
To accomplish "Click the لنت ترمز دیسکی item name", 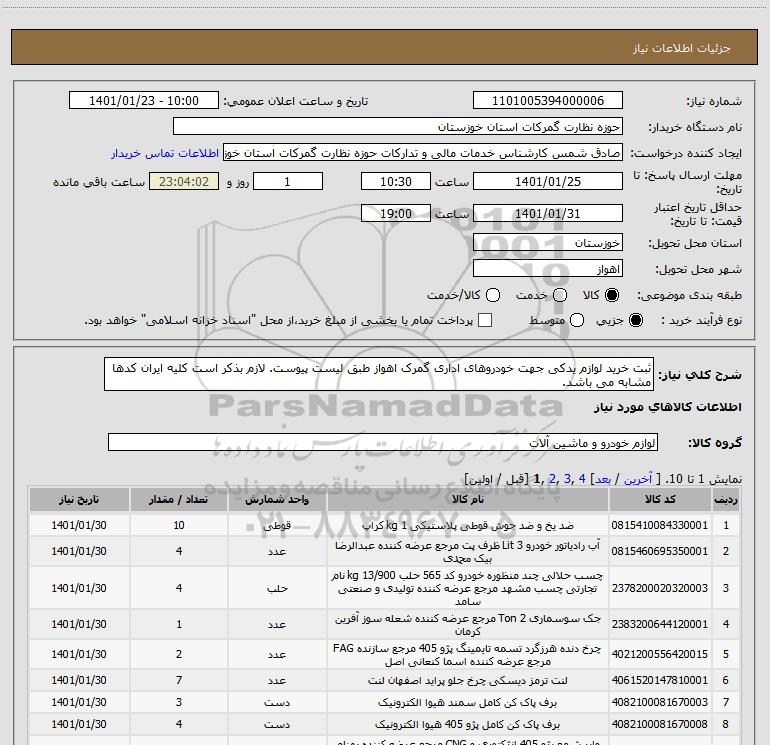I will tap(468, 680).
